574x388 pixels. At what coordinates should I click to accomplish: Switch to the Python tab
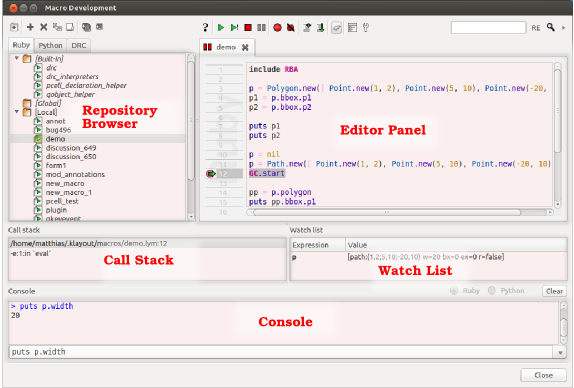coord(51,45)
